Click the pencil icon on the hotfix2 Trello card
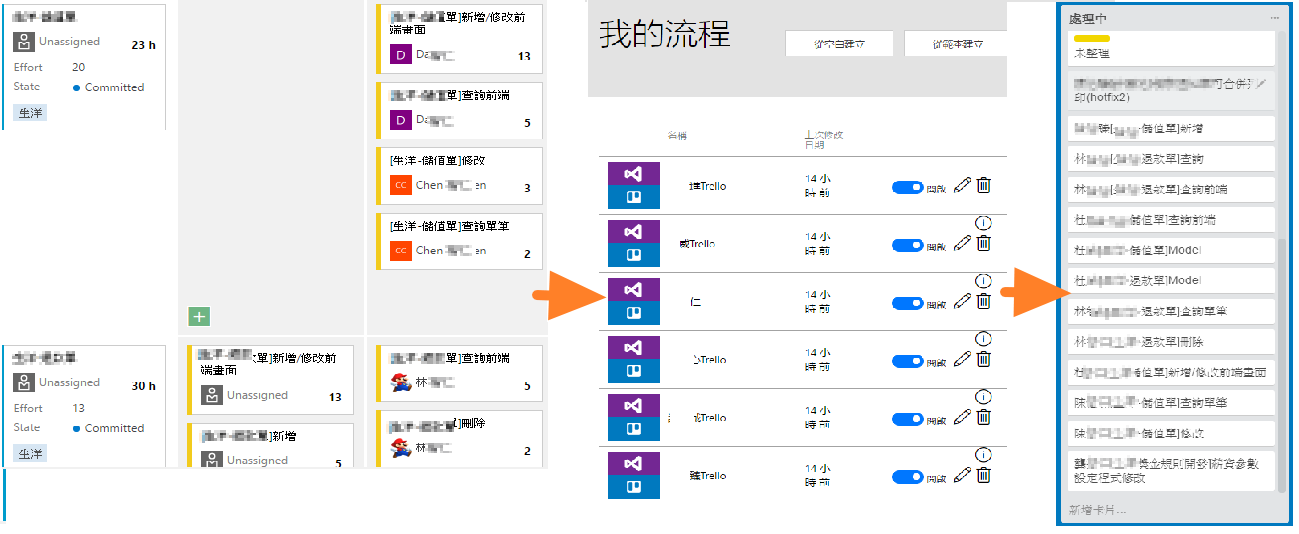 tap(1261, 83)
